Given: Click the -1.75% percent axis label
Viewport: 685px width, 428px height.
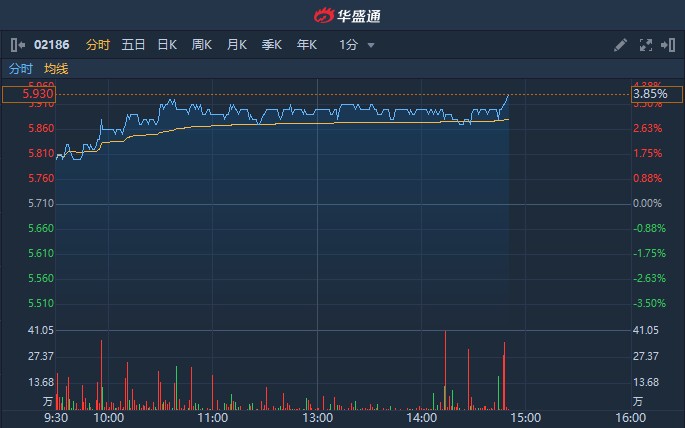Looking at the screenshot, I should (649, 253).
